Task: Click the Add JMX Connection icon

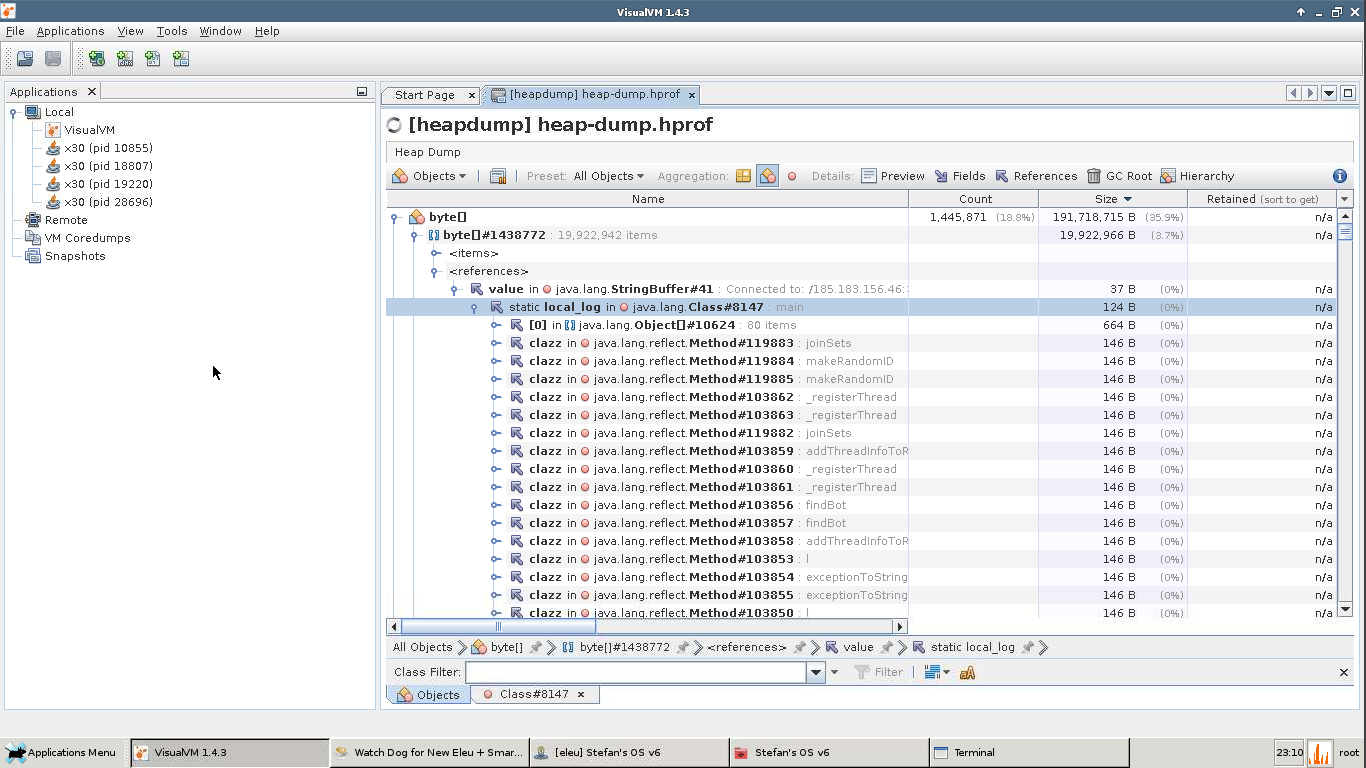Action: pyautogui.click(x=125, y=59)
